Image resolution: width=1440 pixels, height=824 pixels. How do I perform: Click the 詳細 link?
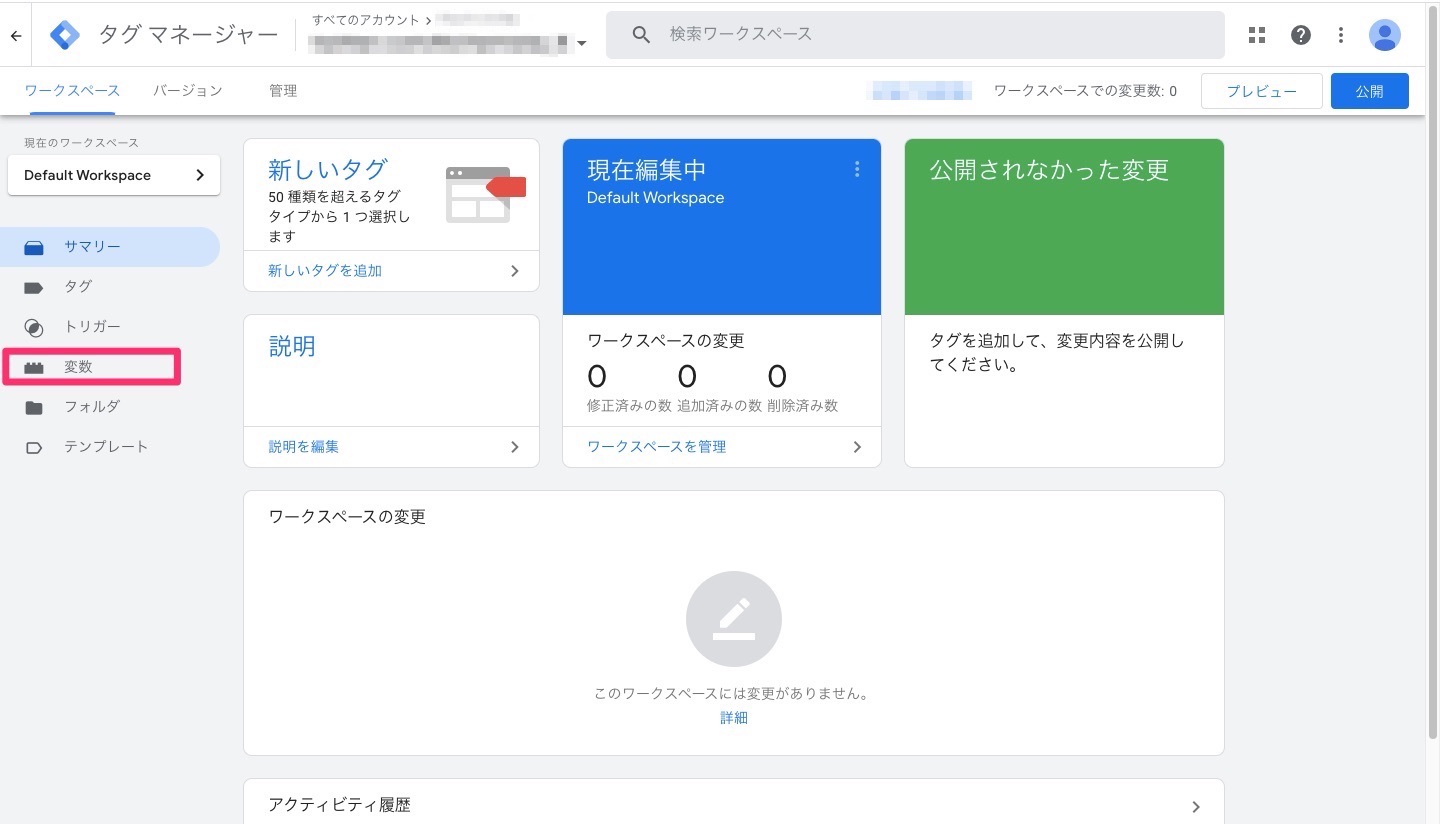click(734, 718)
